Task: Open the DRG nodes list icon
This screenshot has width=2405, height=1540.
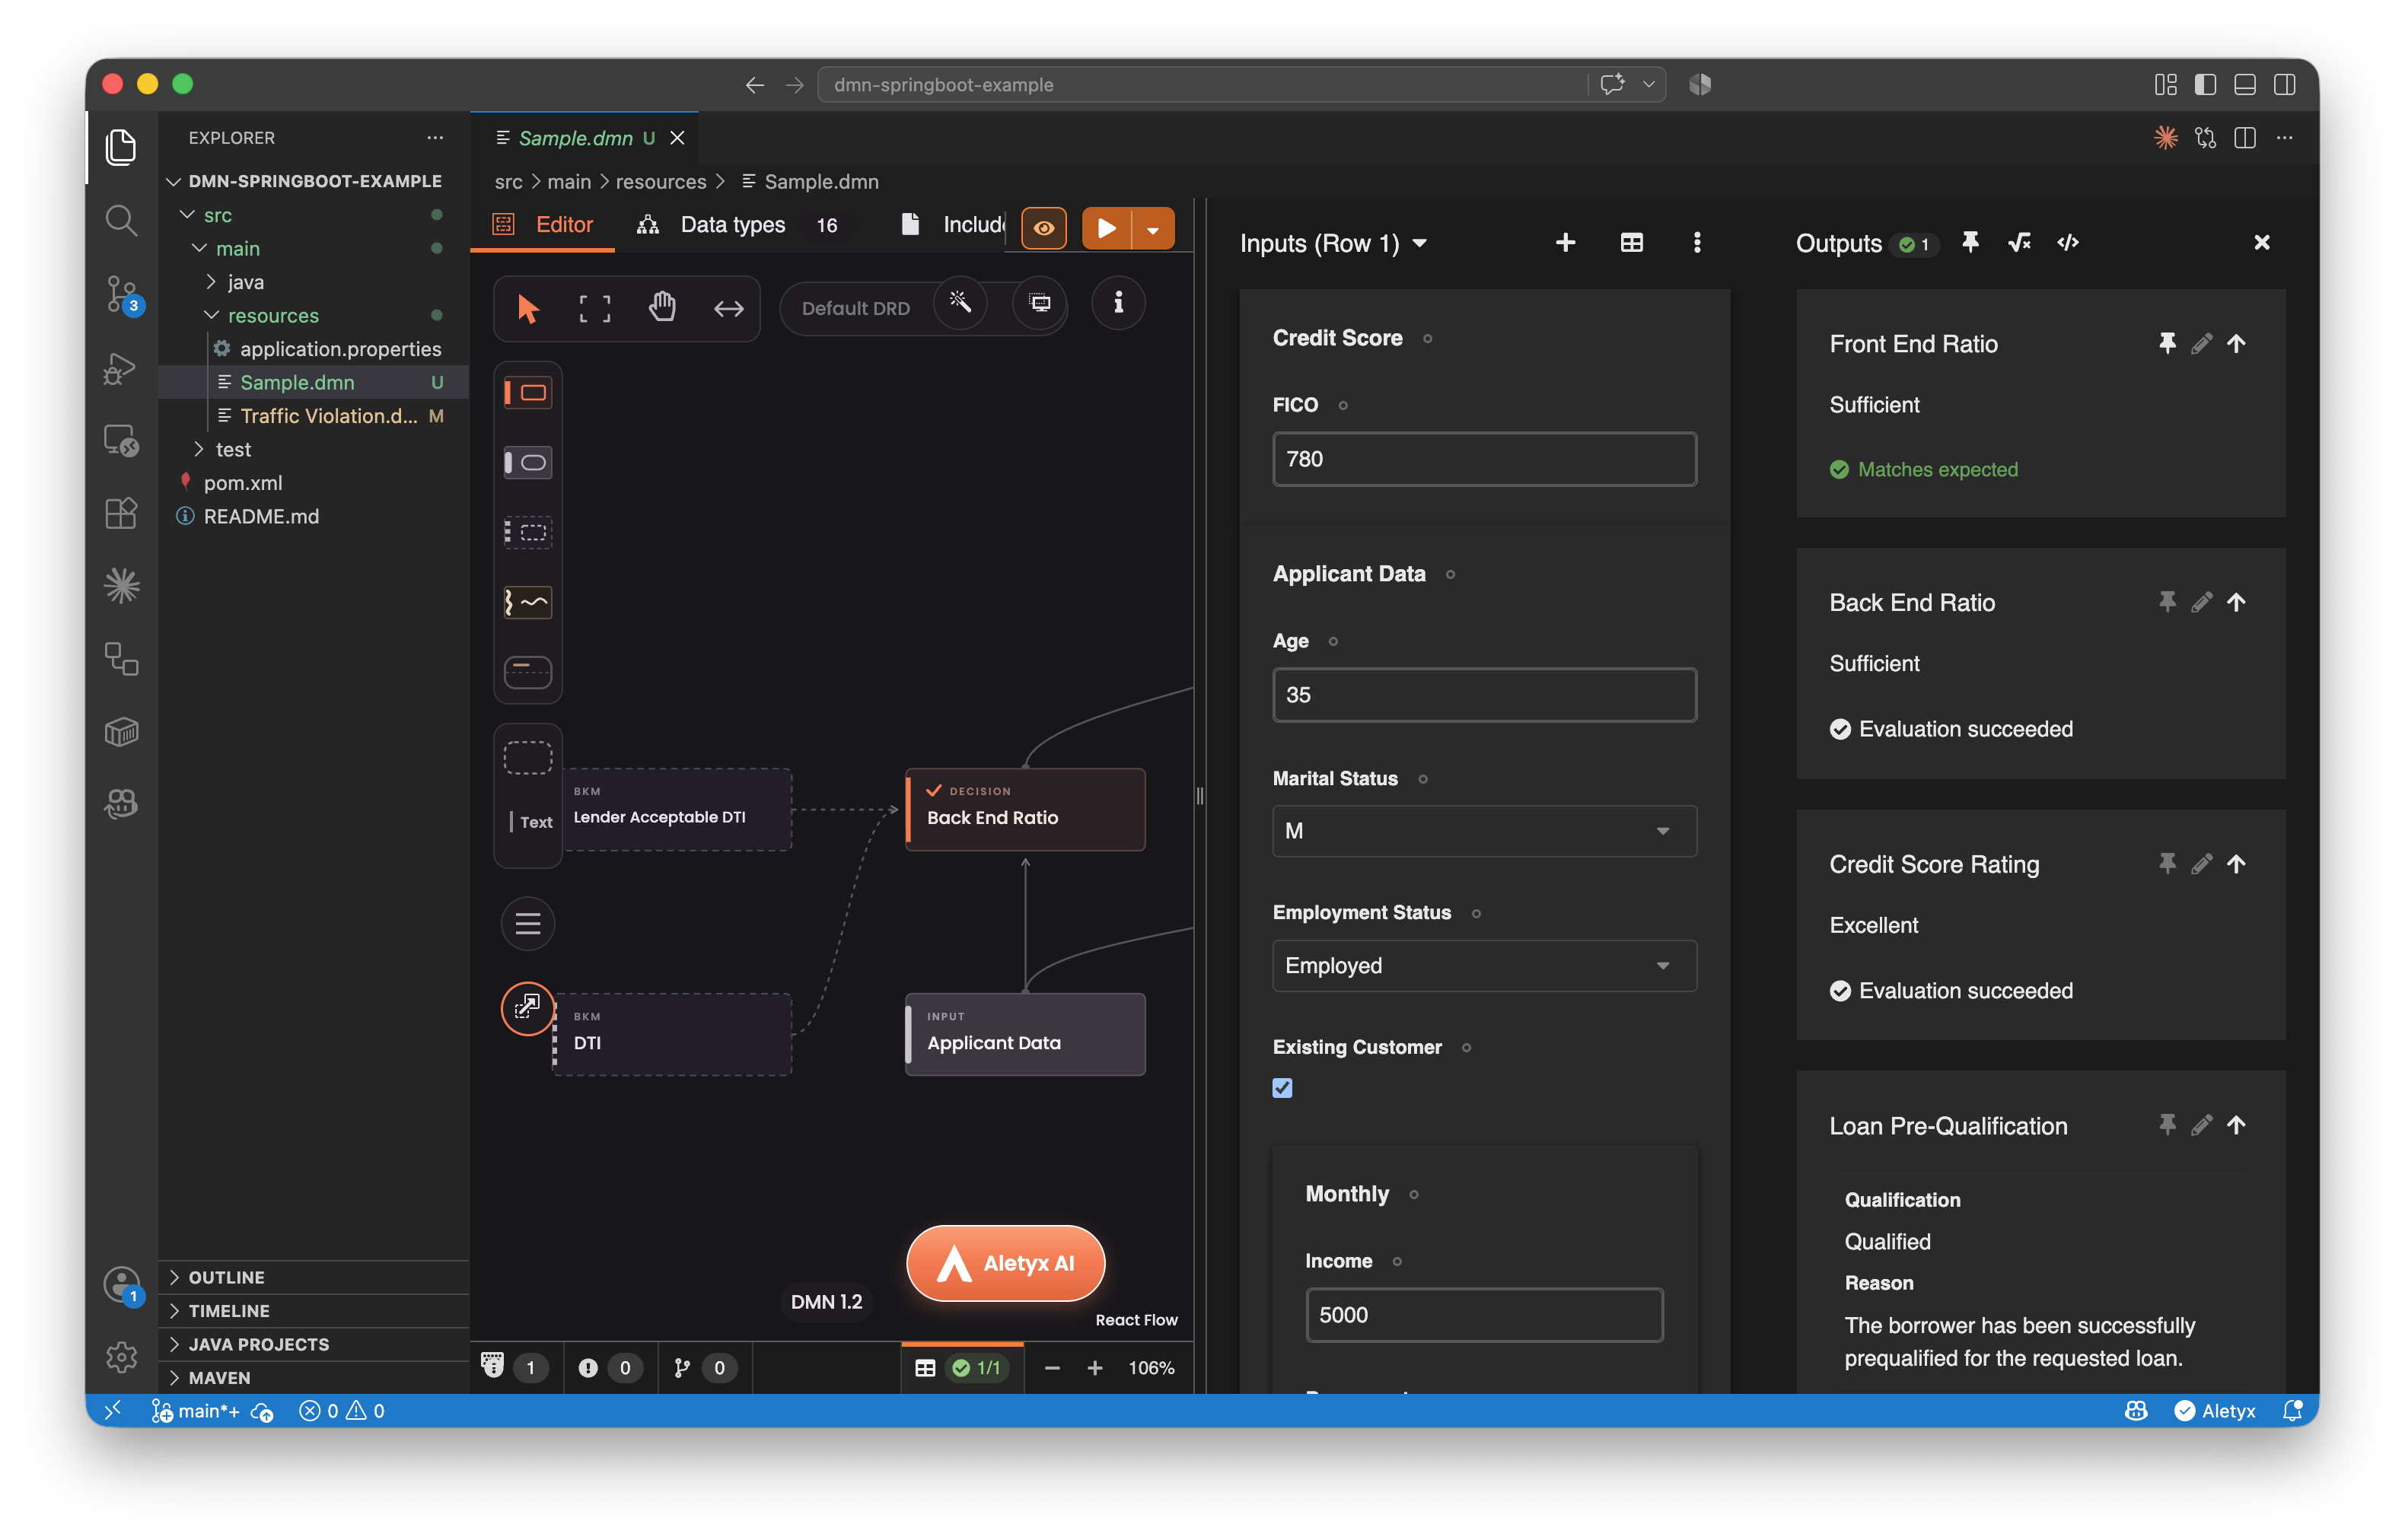Action: pos(528,923)
